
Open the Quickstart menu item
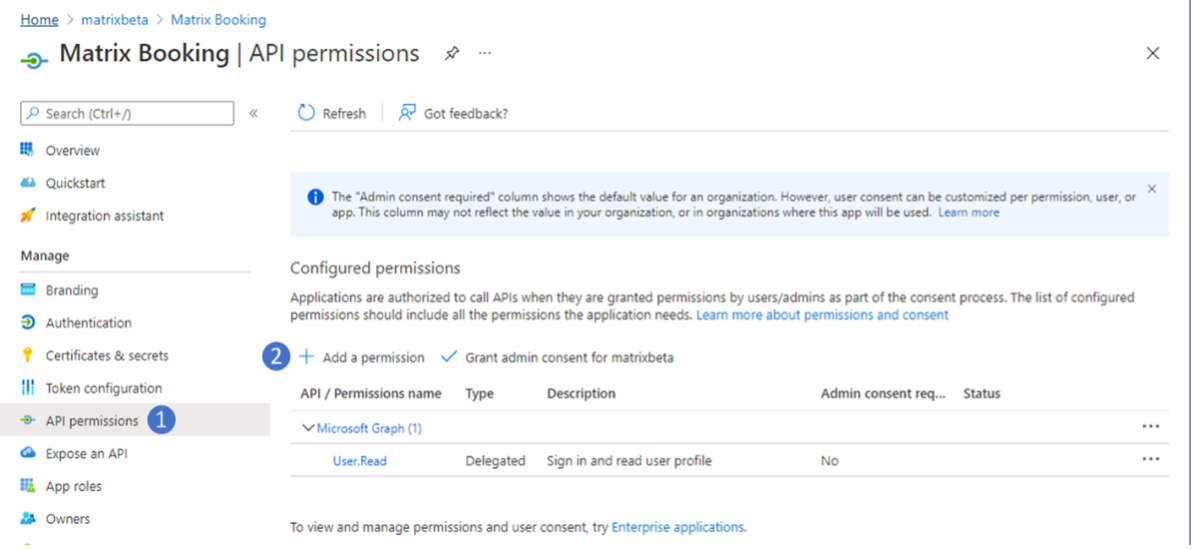click(75, 184)
